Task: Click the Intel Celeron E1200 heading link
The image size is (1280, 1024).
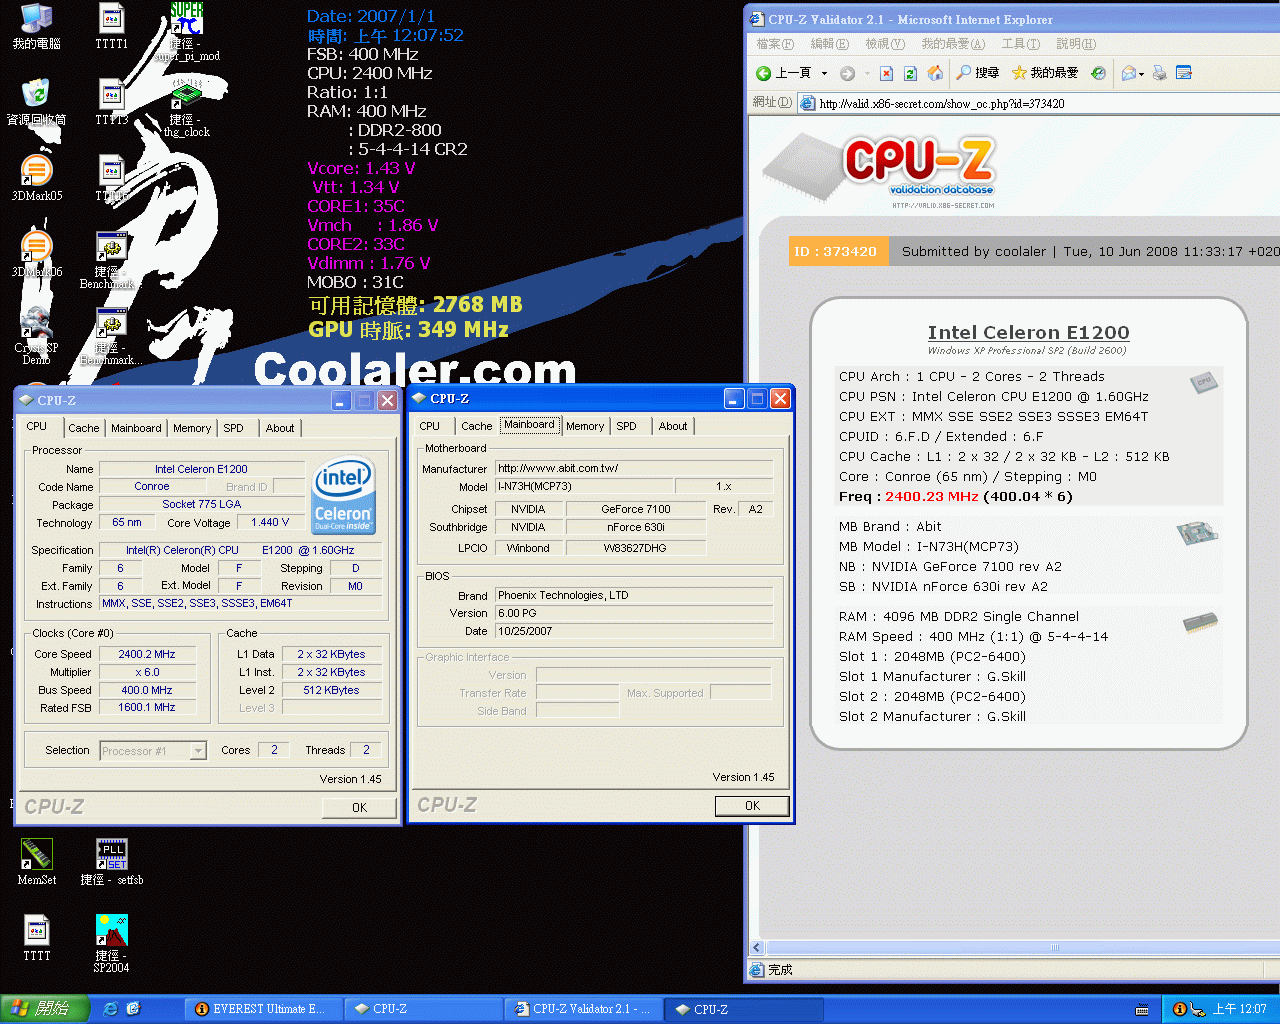Action: pyautogui.click(x=1028, y=332)
